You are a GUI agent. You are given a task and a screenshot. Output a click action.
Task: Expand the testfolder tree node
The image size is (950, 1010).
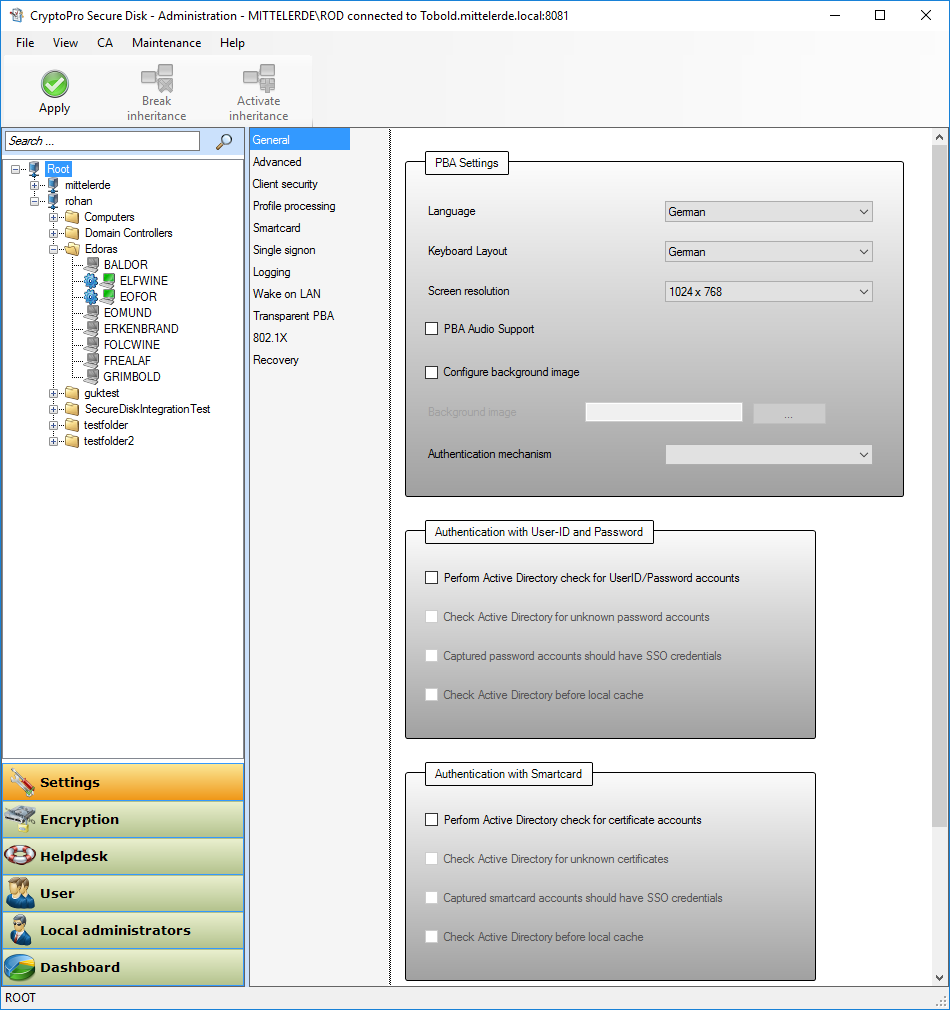53,425
